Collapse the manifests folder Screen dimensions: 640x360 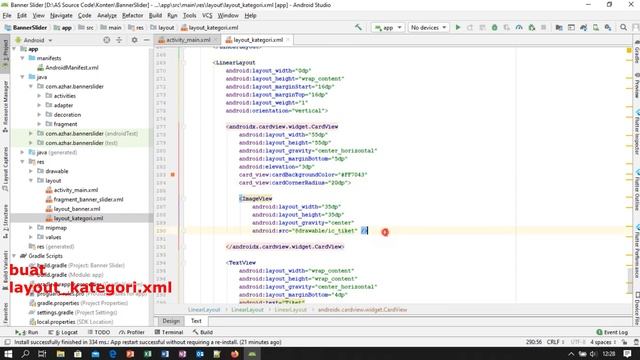tap(22, 58)
